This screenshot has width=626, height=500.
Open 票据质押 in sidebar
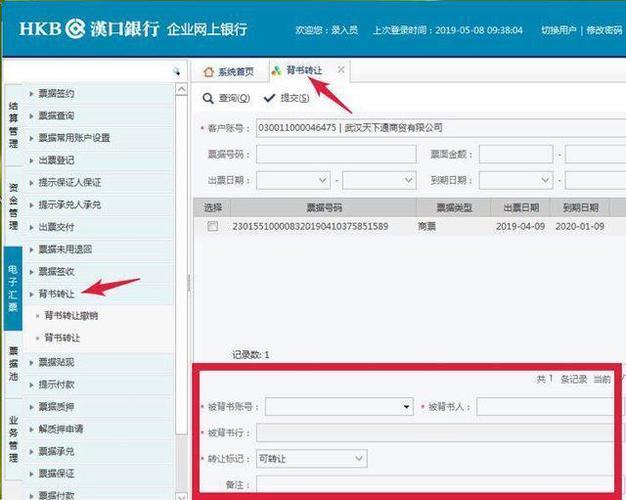tap(56, 407)
